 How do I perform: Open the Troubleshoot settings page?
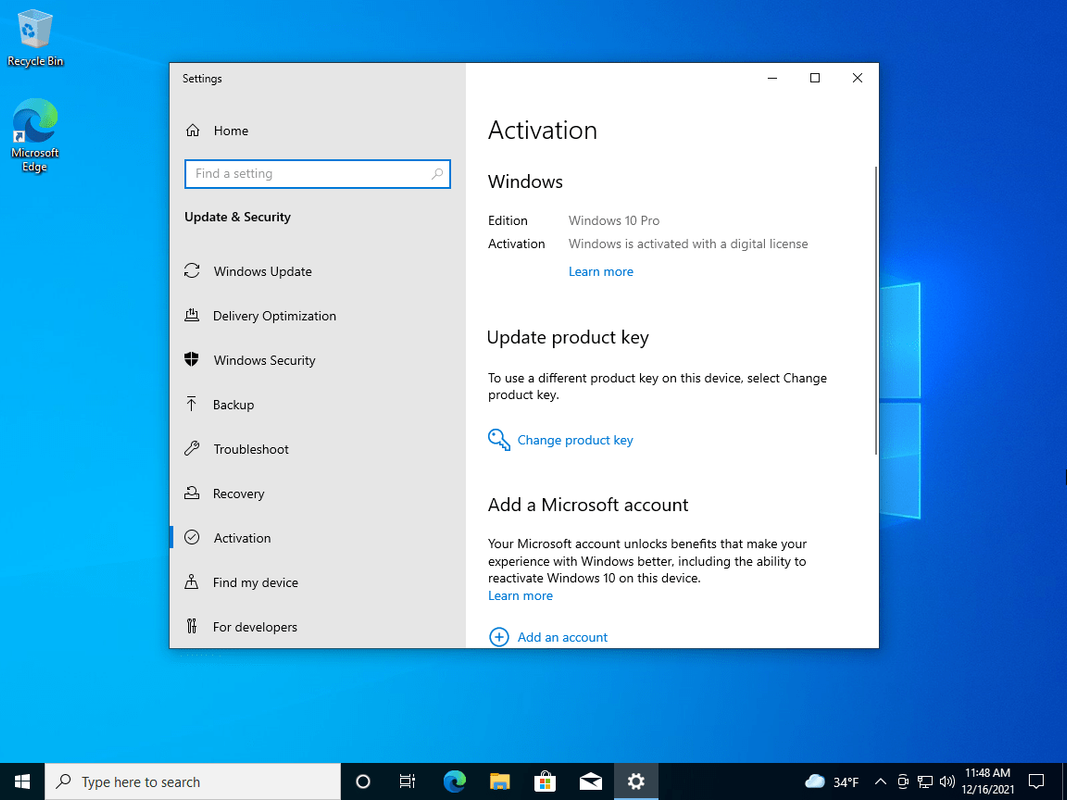coord(250,449)
